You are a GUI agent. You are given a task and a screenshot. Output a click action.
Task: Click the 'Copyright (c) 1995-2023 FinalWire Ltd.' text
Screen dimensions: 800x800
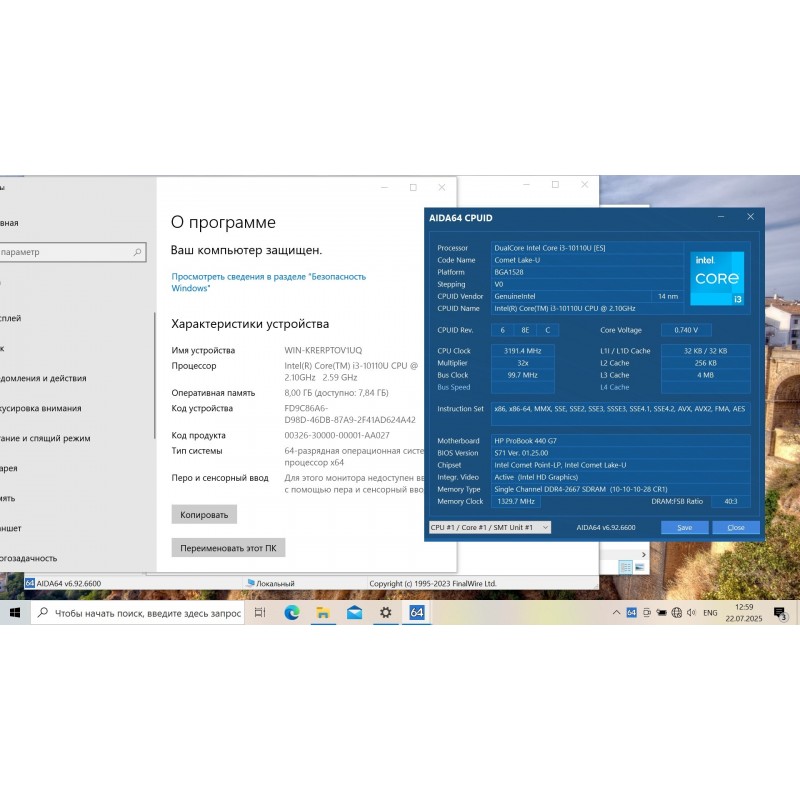(x=433, y=584)
